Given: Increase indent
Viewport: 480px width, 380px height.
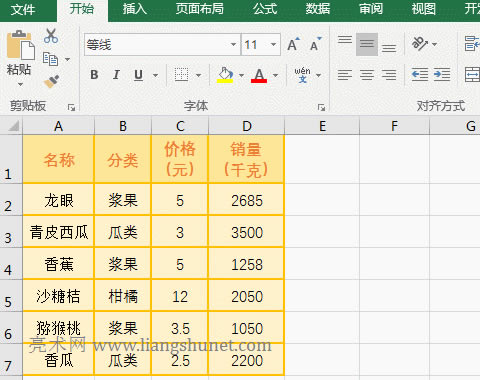Looking at the screenshot, I should coord(442,75).
